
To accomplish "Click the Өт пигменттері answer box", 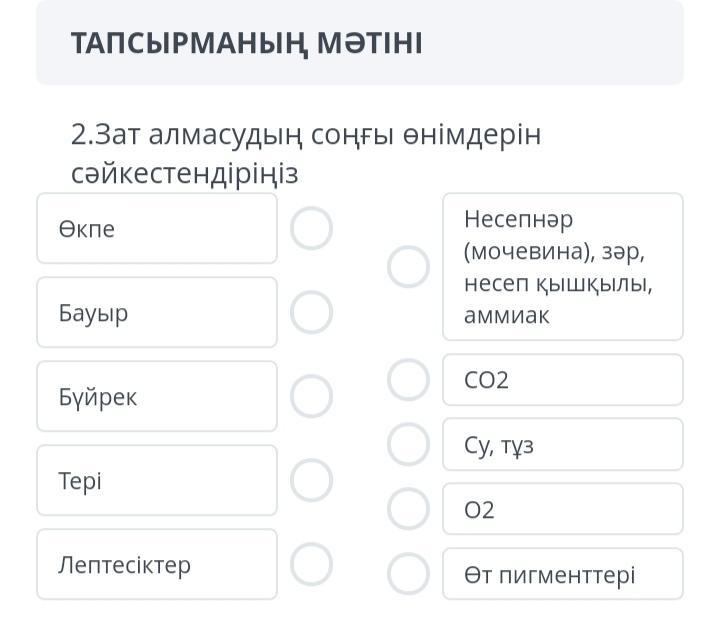I will click(x=562, y=574).
